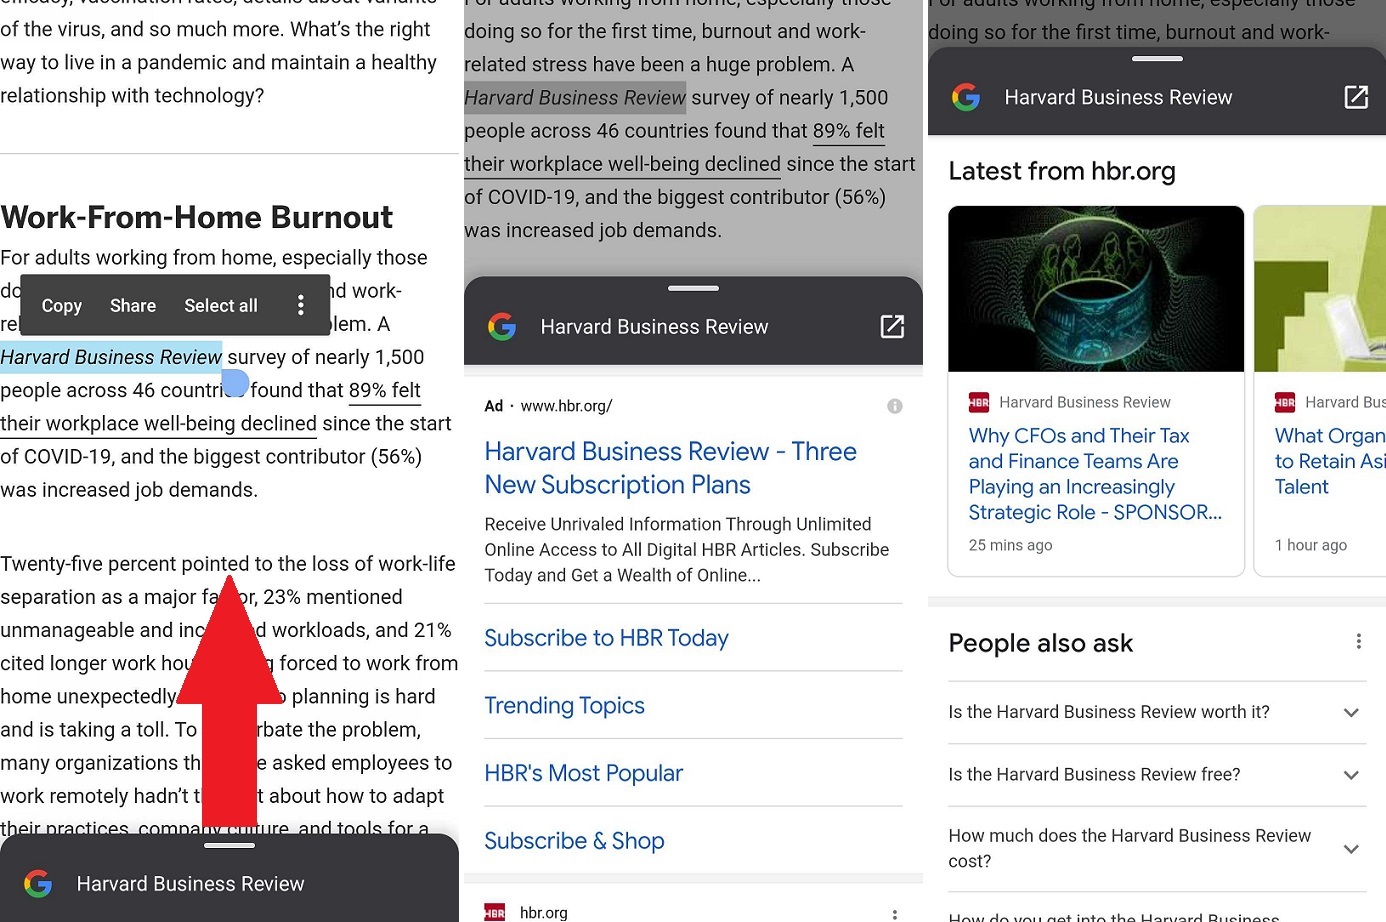The height and width of the screenshot is (922, 1386).
Task: Tap Share in the text selection menu
Action: (x=133, y=305)
